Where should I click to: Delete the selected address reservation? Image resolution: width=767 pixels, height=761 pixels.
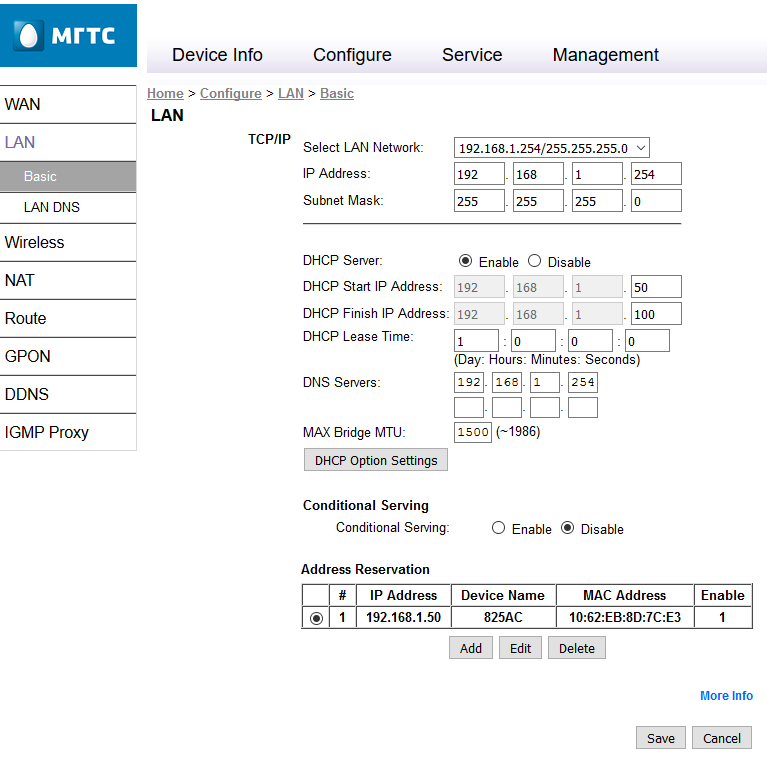coord(576,648)
